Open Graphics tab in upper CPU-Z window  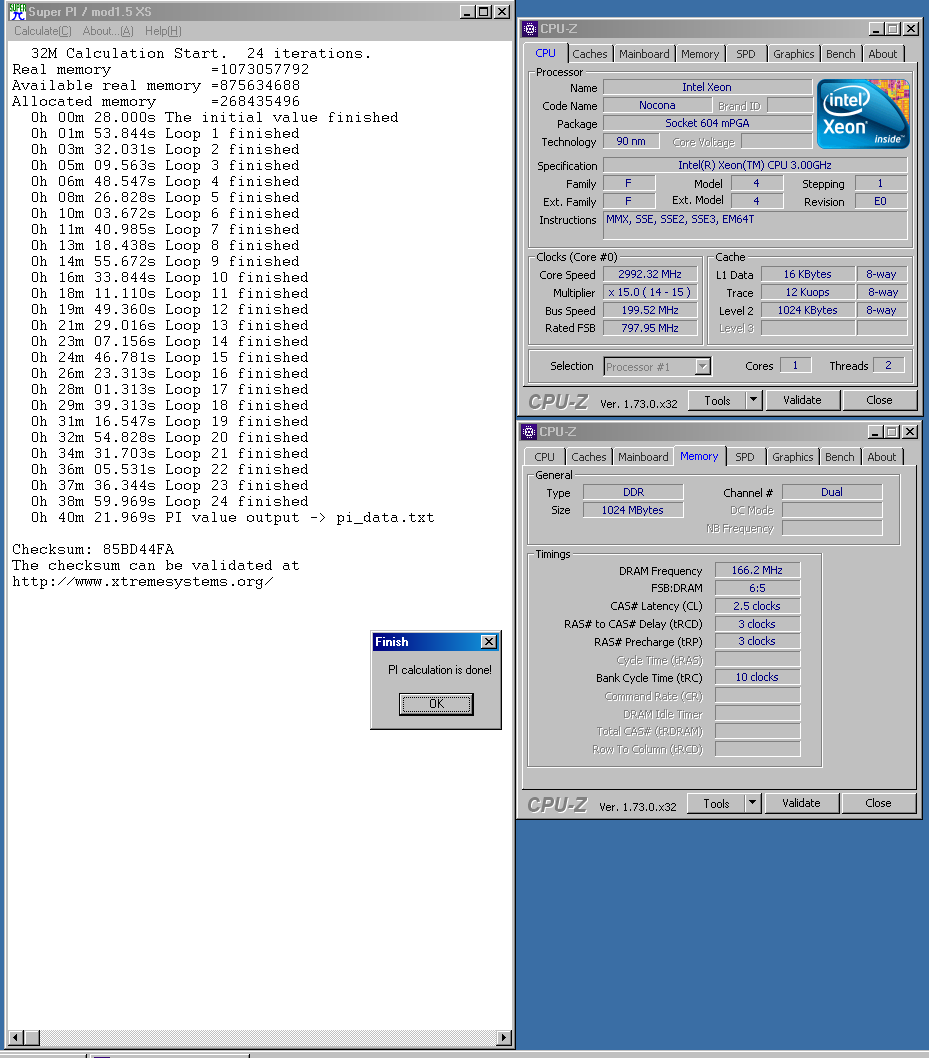793,54
